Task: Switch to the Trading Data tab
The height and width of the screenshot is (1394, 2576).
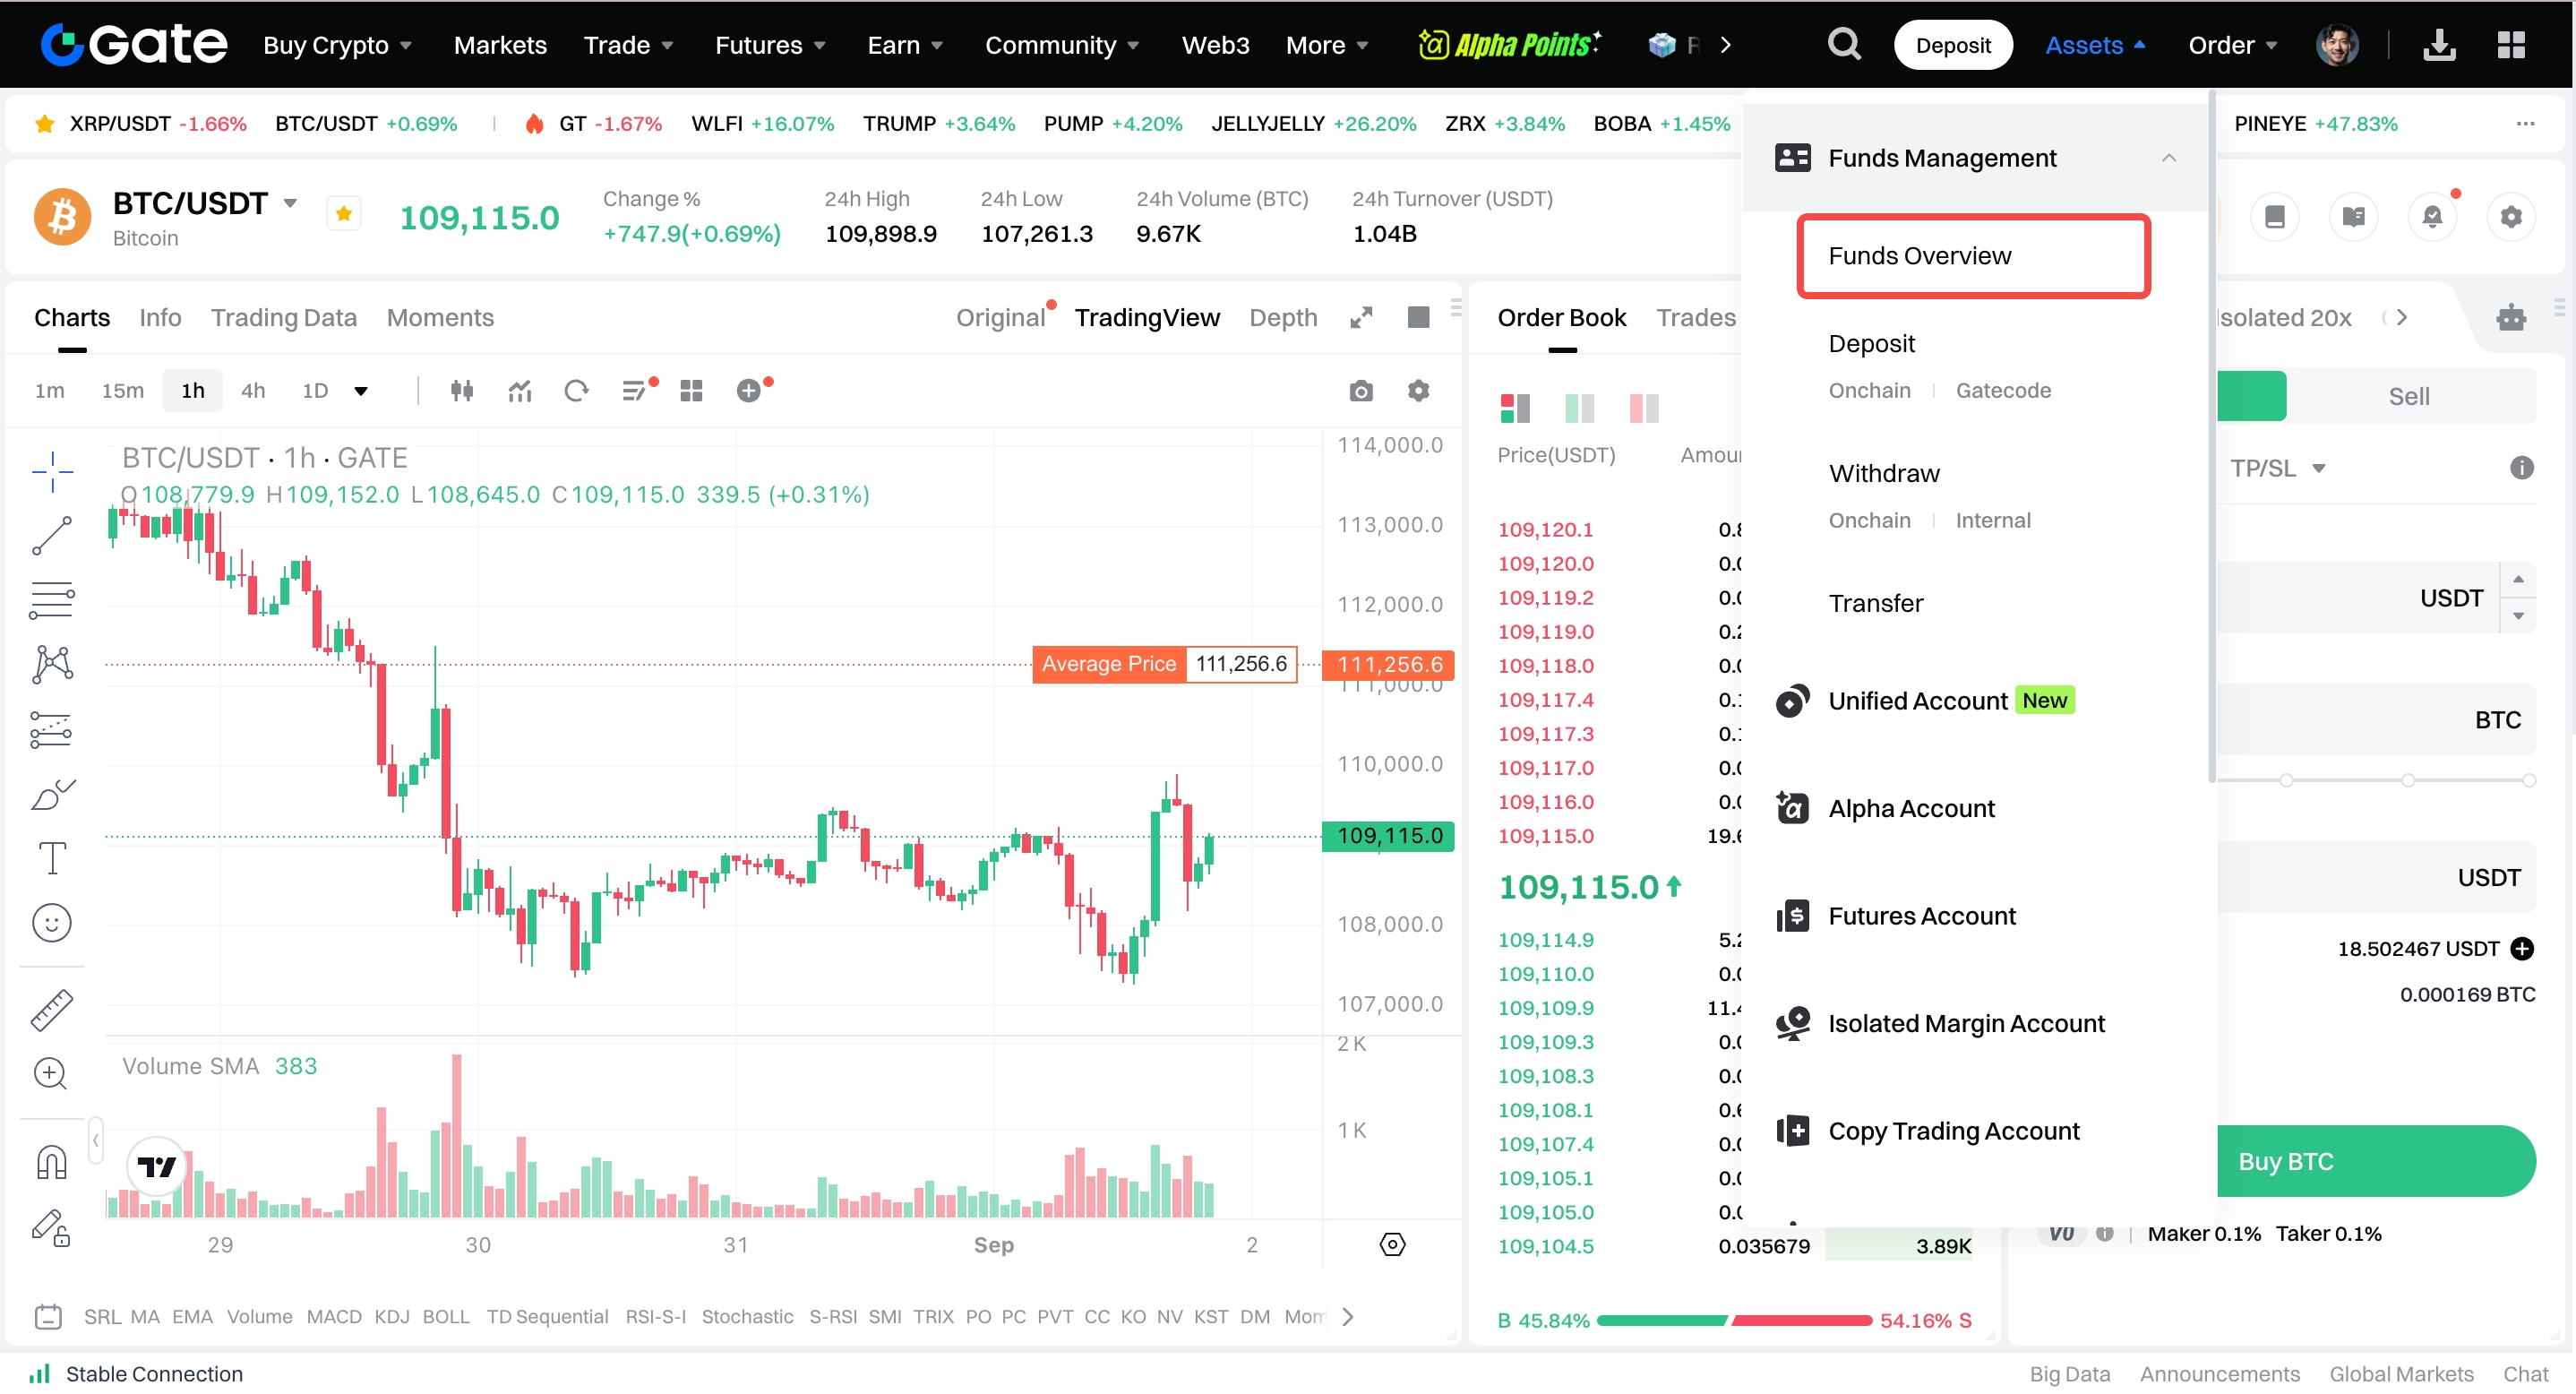Action: click(x=283, y=318)
